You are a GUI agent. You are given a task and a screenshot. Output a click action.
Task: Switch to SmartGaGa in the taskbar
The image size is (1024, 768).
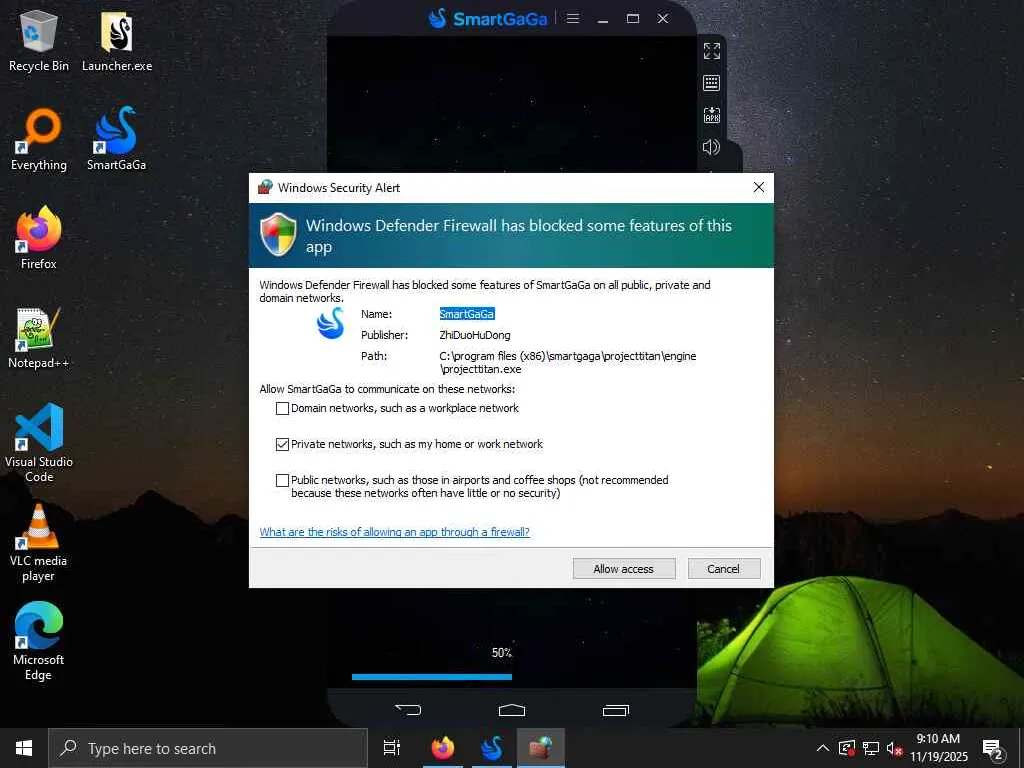(x=491, y=748)
